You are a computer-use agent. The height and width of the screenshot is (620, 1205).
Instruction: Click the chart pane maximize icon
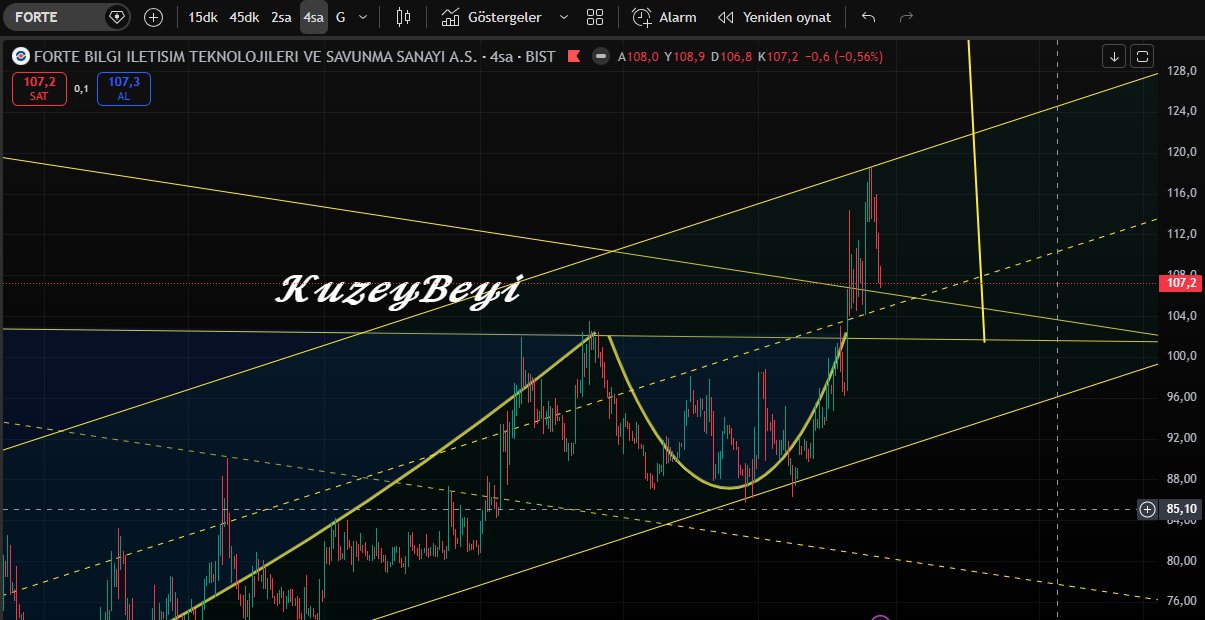point(1143,56)
